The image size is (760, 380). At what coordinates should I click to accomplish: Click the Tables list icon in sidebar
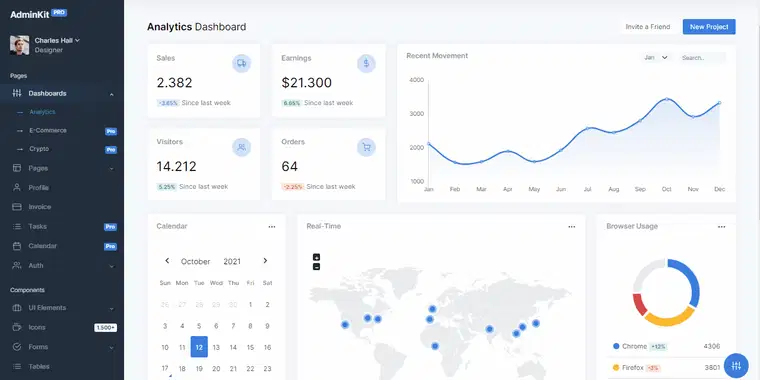(x=16, y=366)
